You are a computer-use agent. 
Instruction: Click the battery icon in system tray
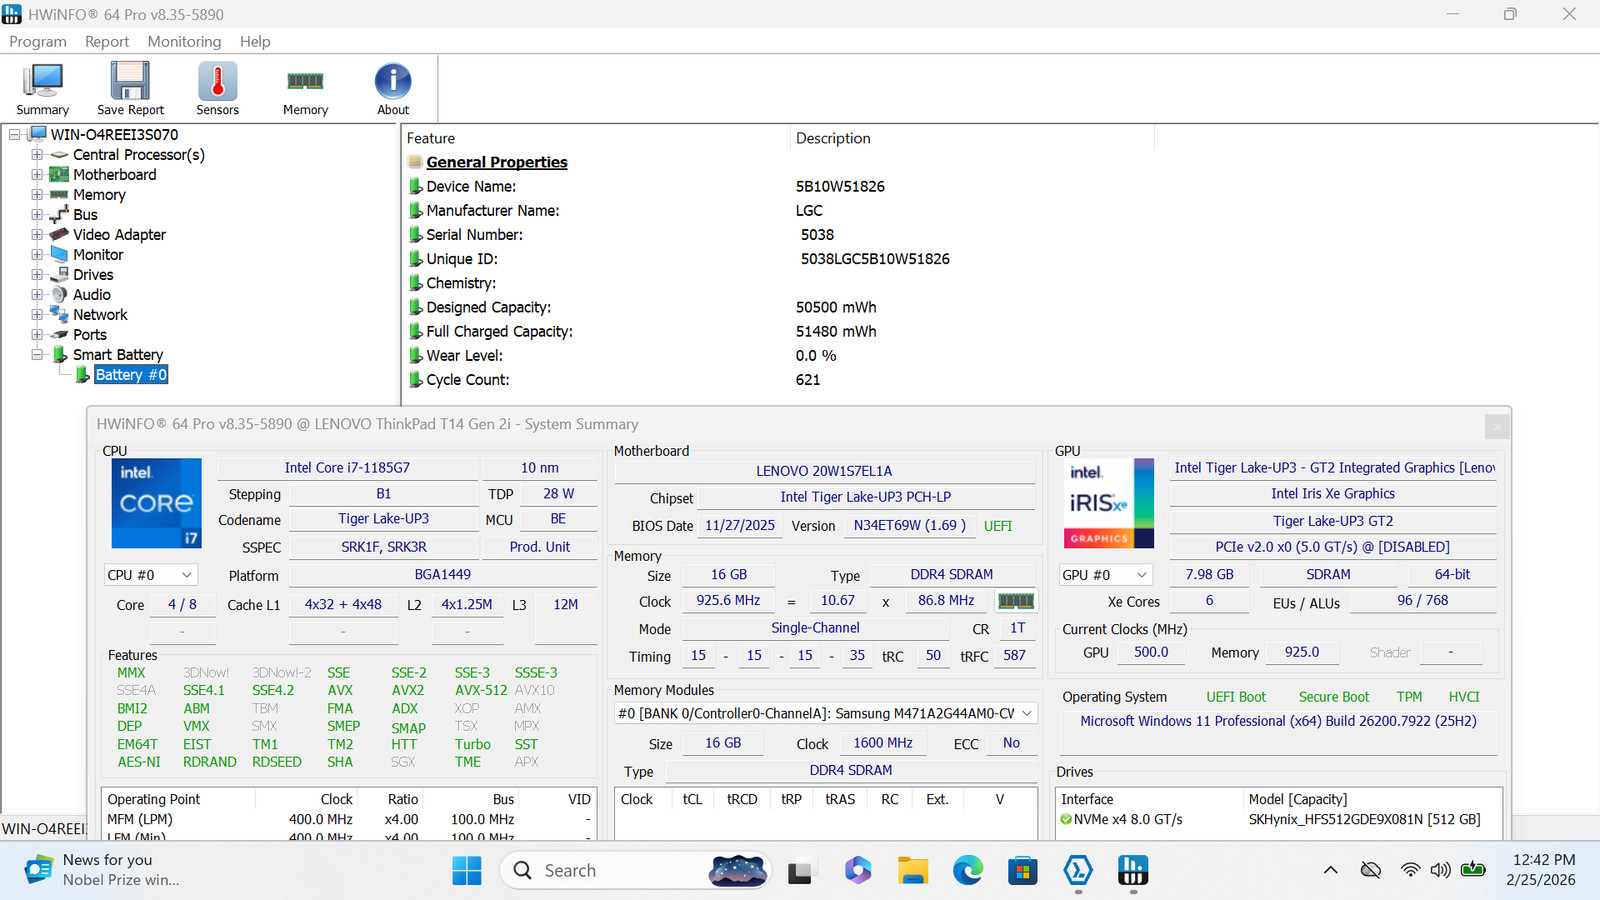pos(1473,870)
